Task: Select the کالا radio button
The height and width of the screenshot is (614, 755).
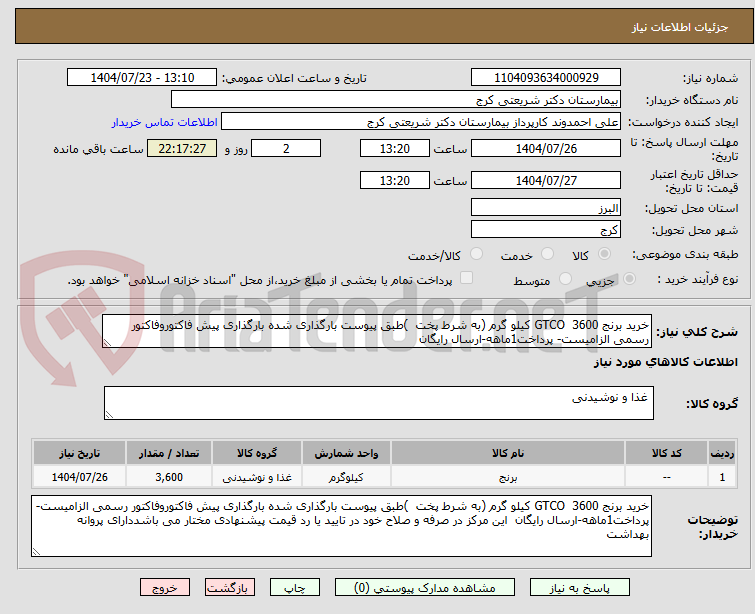Action: click(604, 254)
